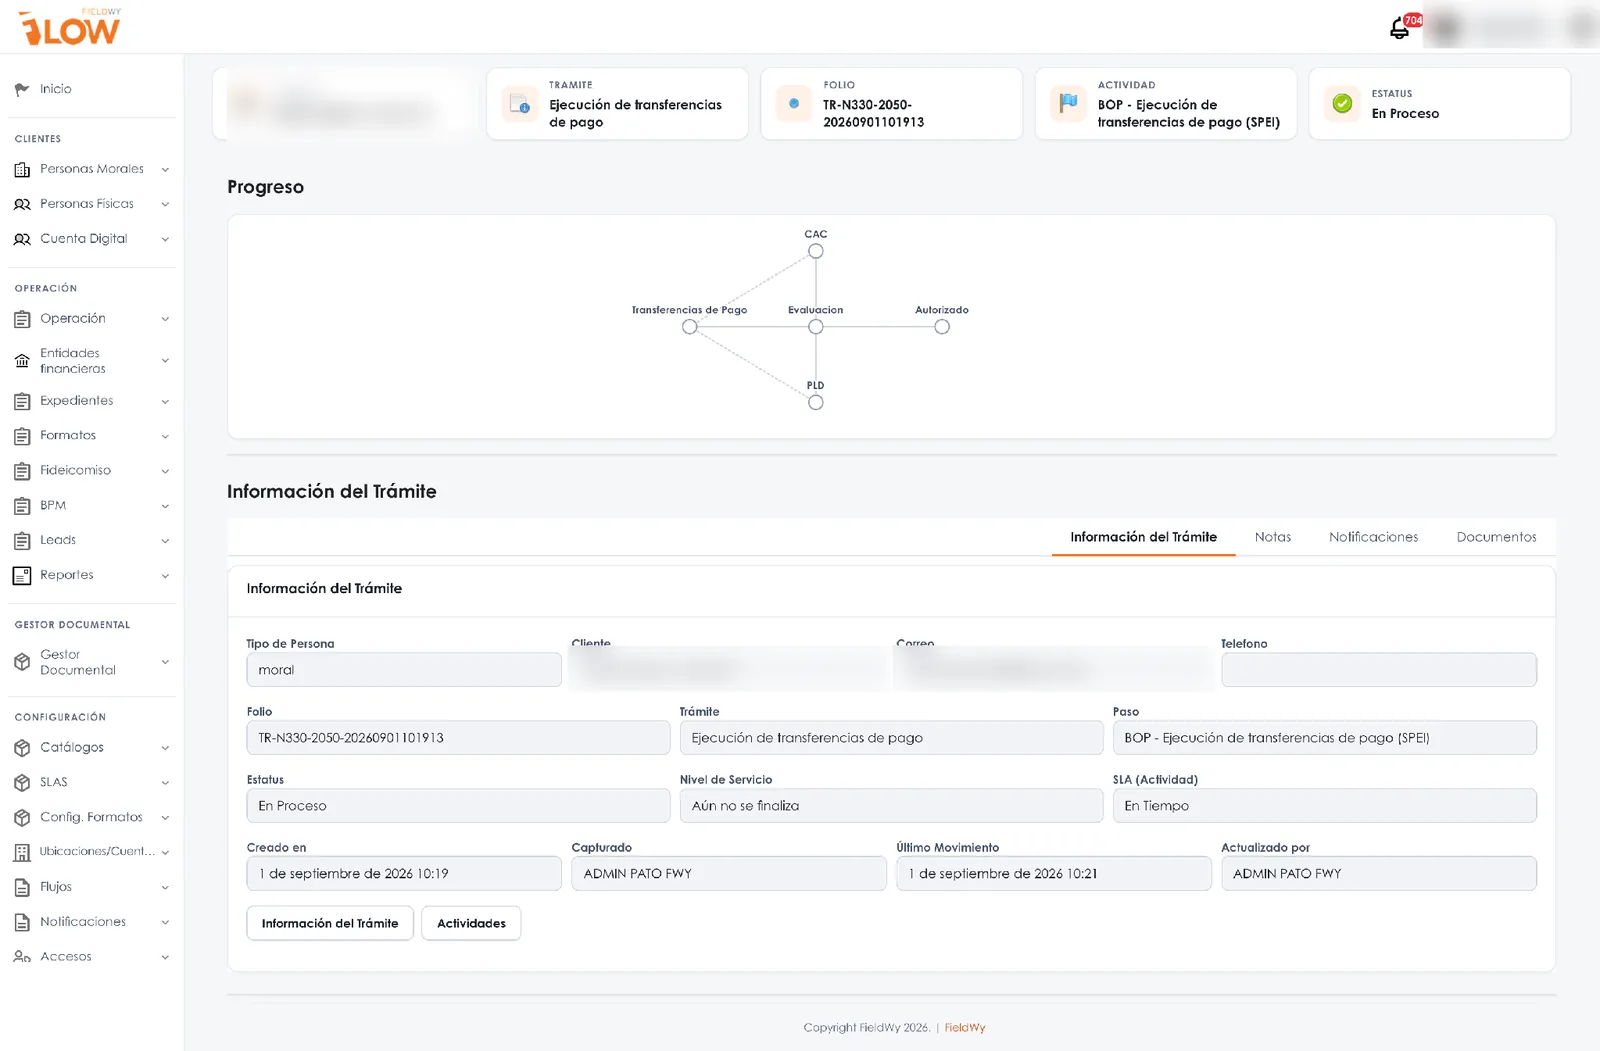
Task: Click the Actividades button
Action: pos(471,923)
